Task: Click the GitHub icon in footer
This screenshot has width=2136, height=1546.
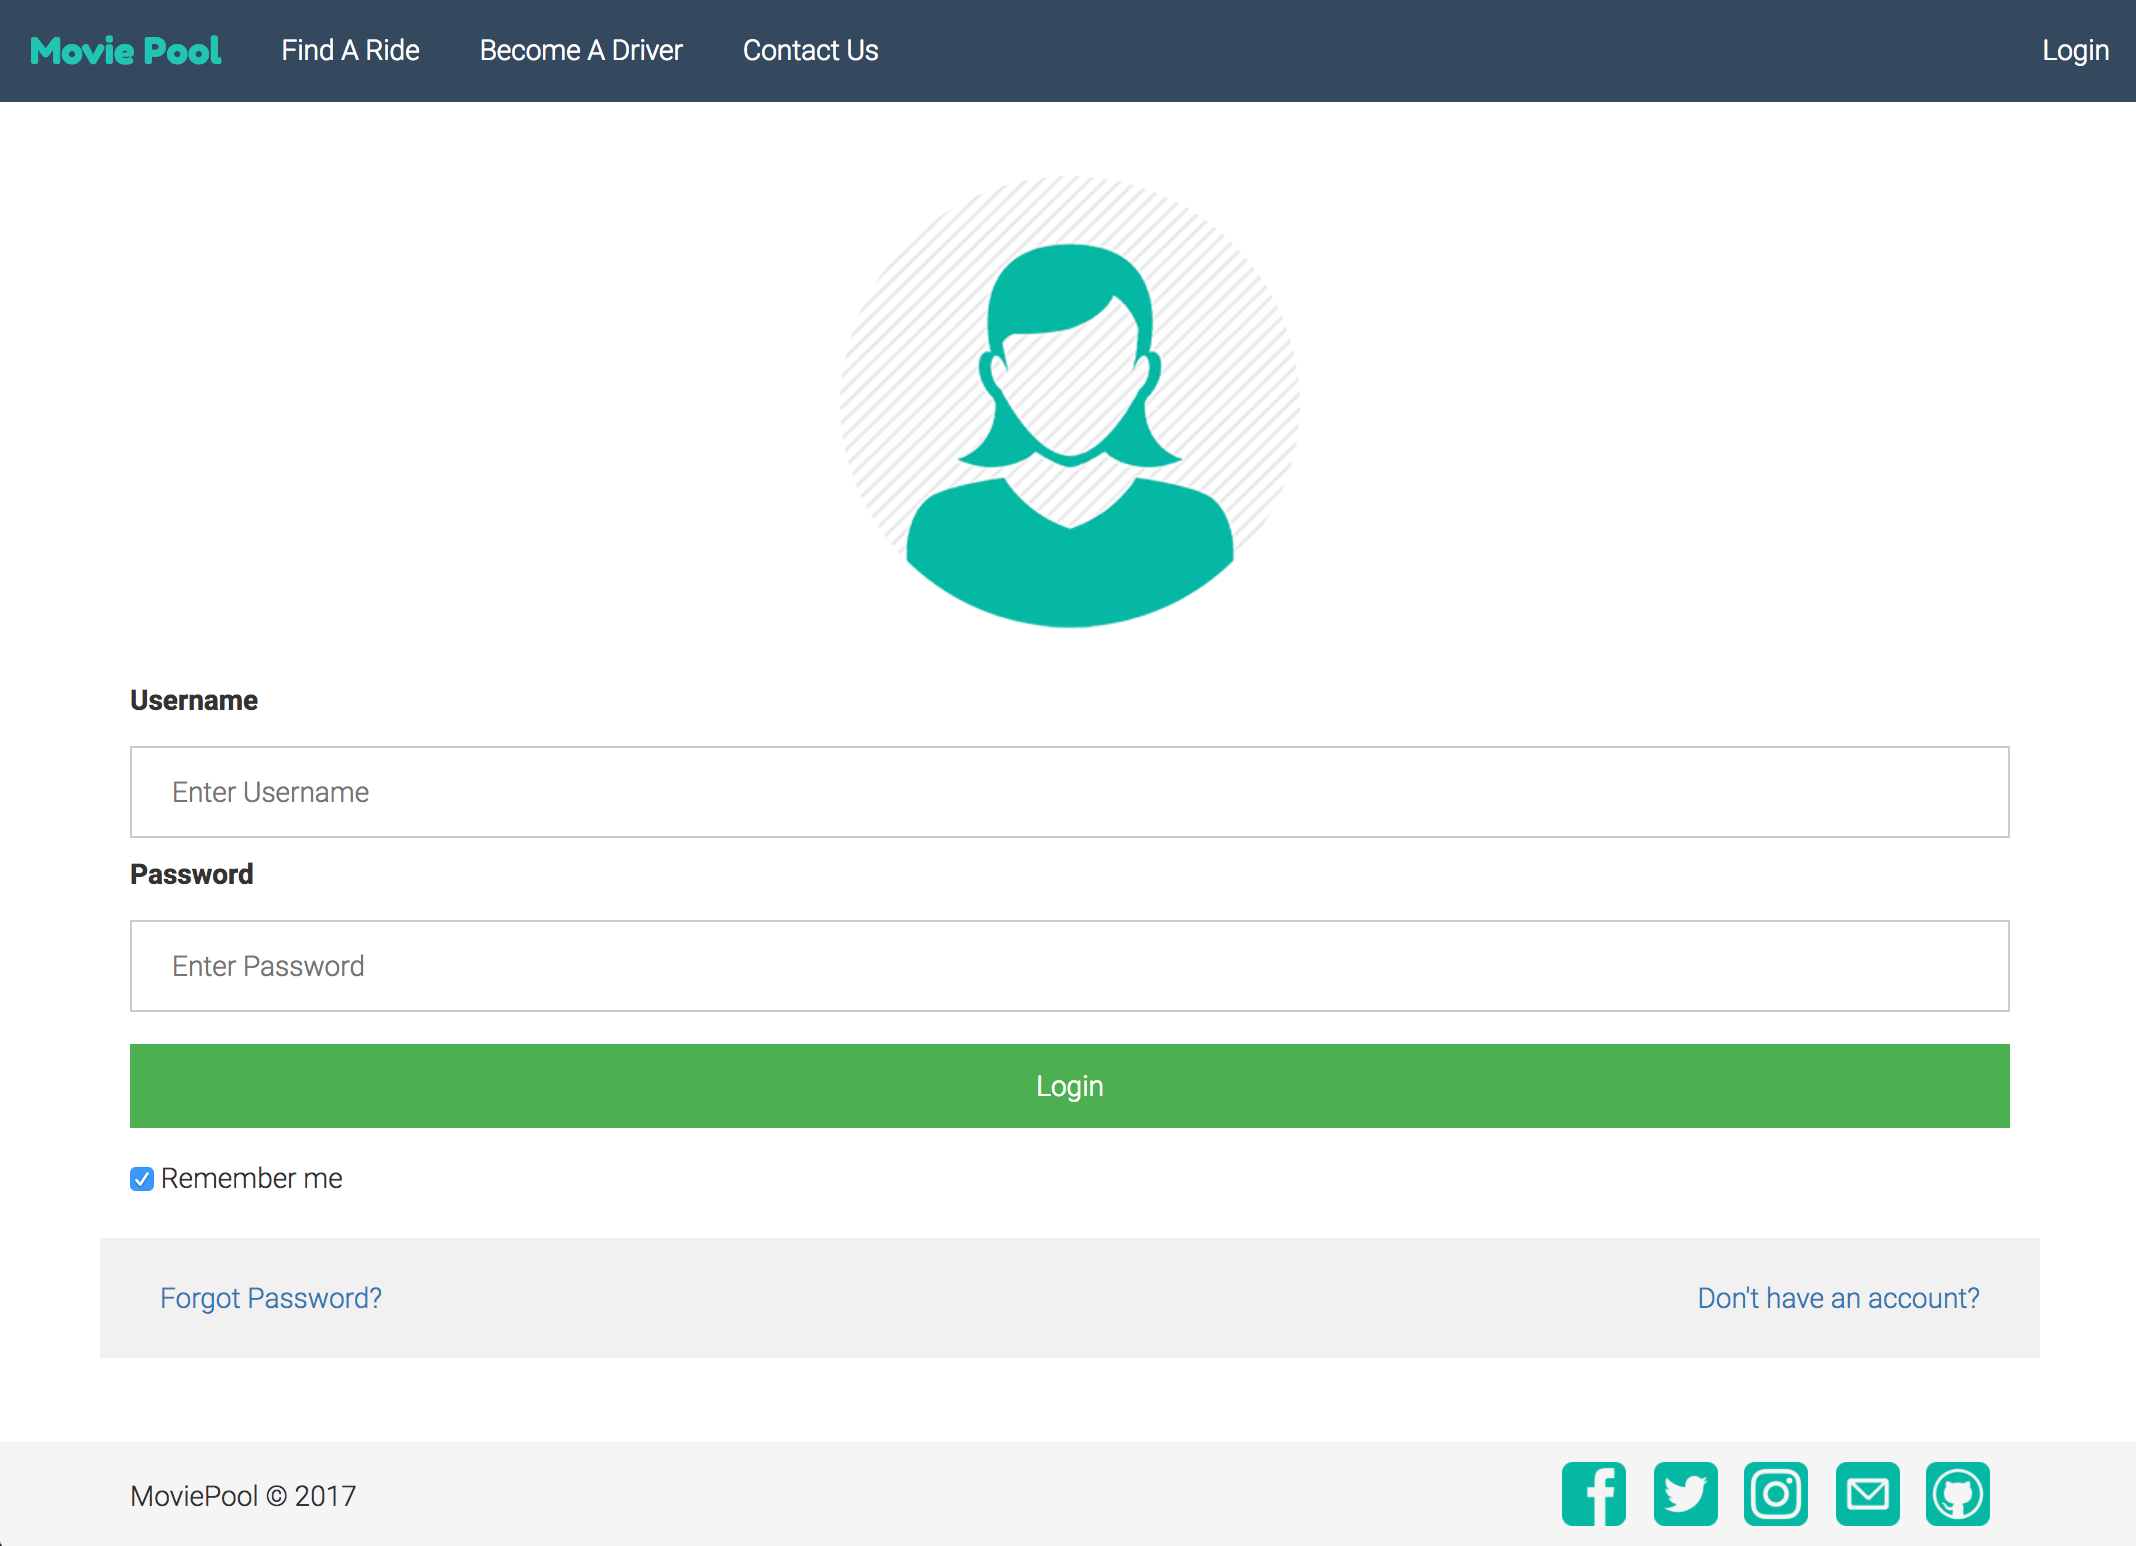Action: click(x=1957, y=1494)
